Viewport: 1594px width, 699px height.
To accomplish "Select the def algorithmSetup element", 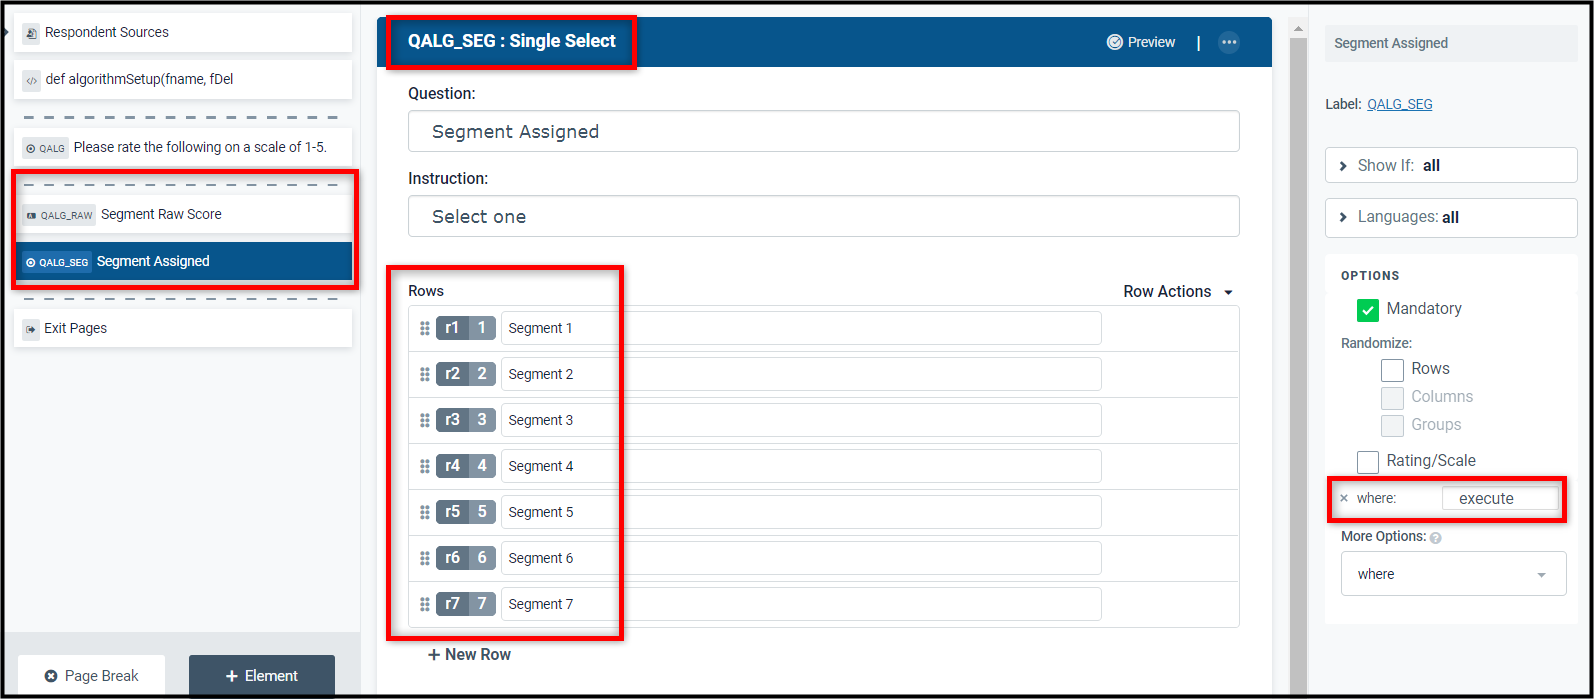I will (x=183, y=80).
